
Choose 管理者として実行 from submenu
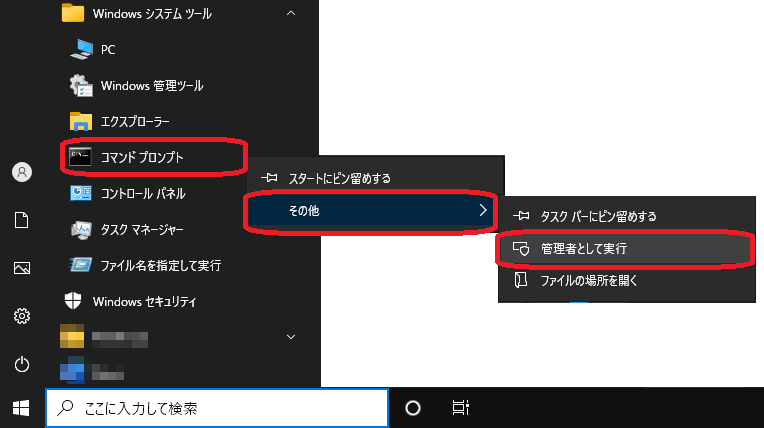click(x=583, y=247)
